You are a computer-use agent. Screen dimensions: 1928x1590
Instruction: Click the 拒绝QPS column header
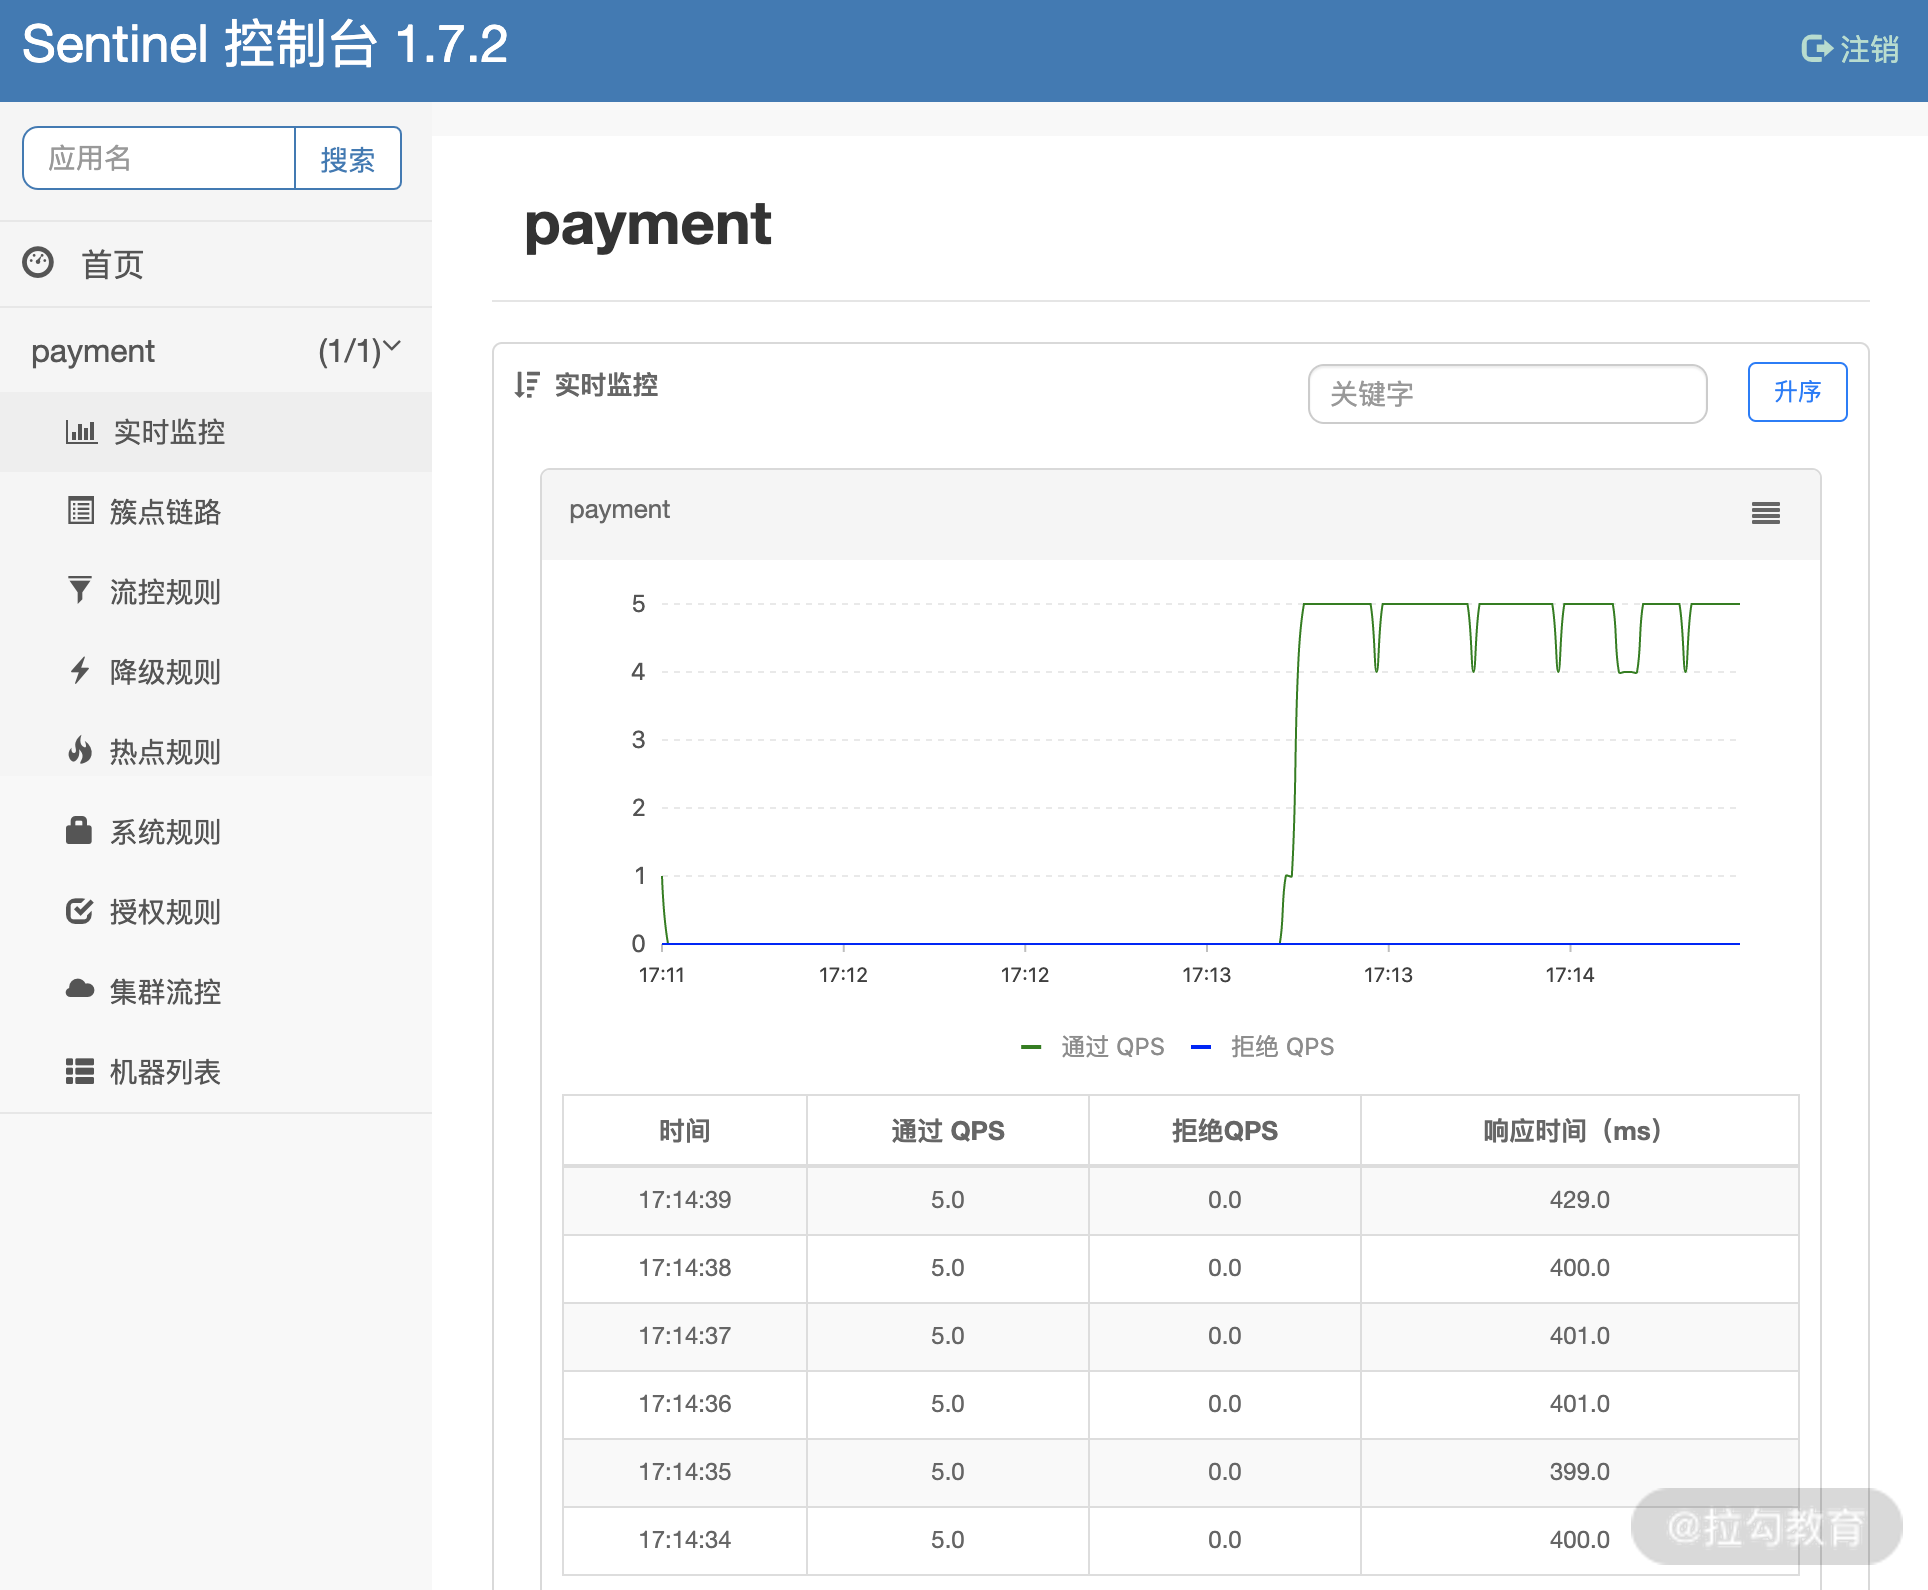click(1225, 1131)
